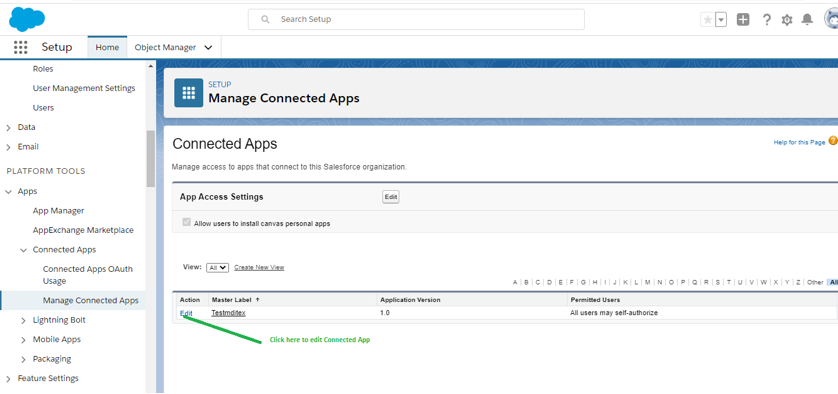Expand Mobile Apps

click(24, 339)
